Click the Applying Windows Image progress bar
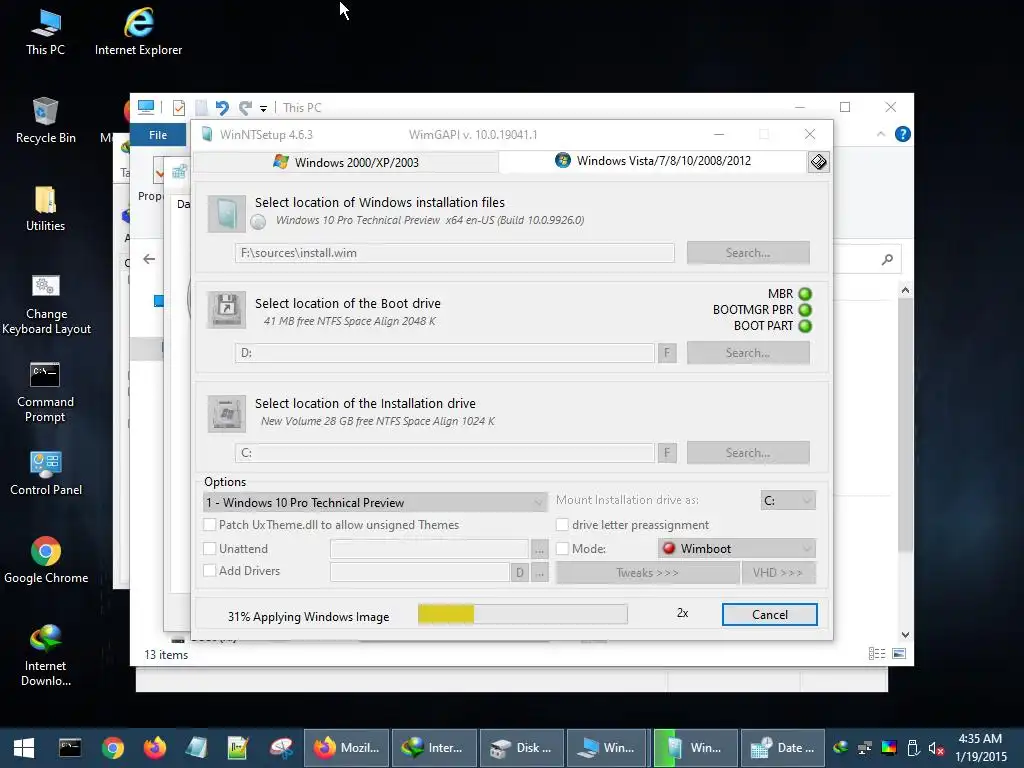This screenshot has height=768, width=1024. pyautogui.click(x=522, y=614)
